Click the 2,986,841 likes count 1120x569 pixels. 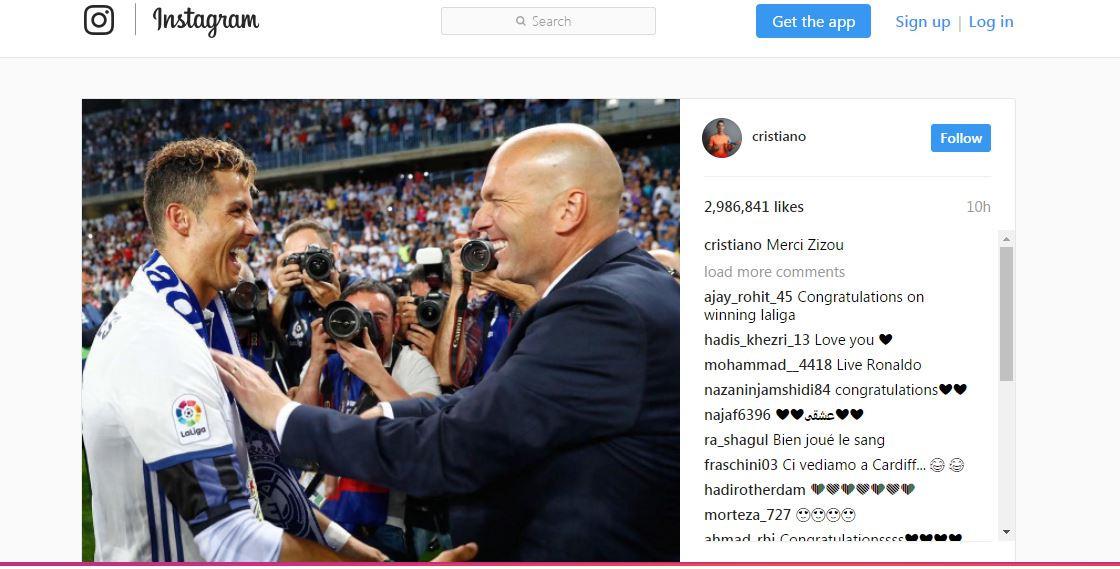point(754,207)
